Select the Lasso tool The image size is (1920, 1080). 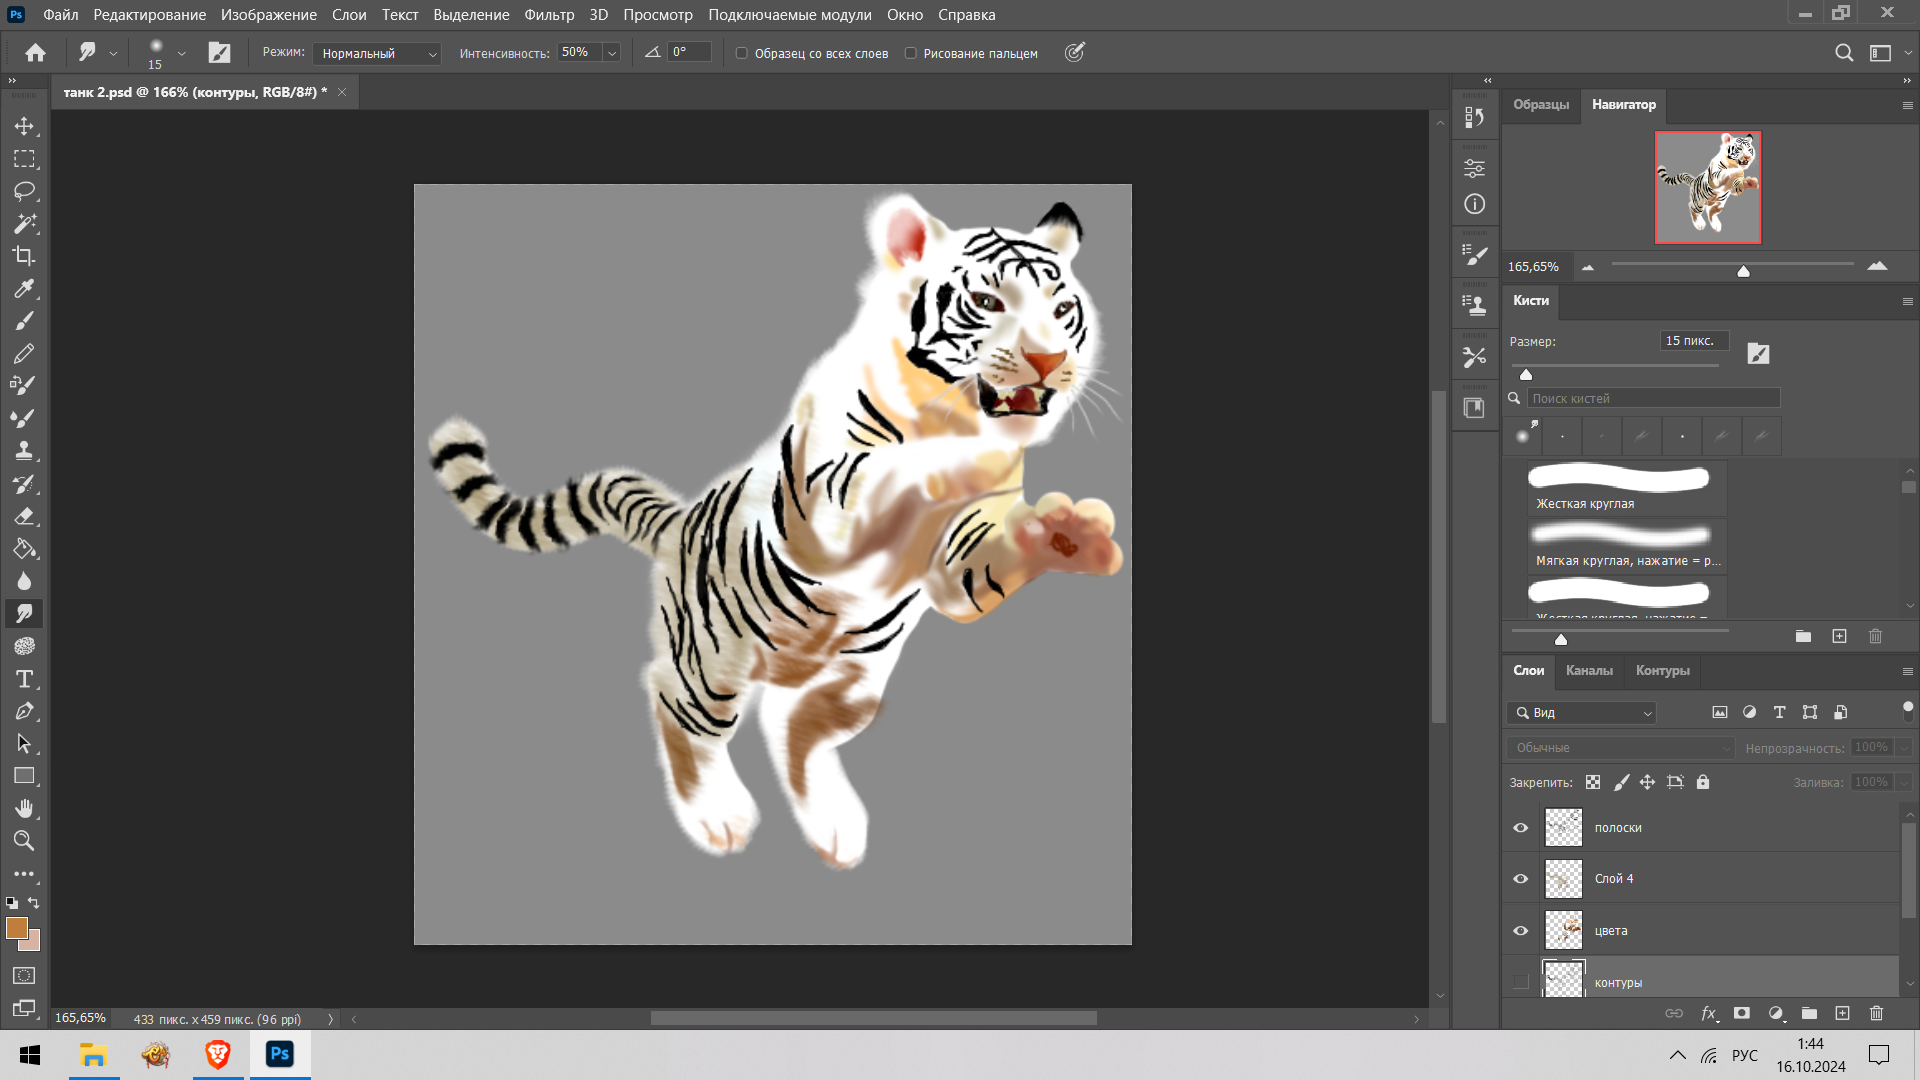point(24,191)
